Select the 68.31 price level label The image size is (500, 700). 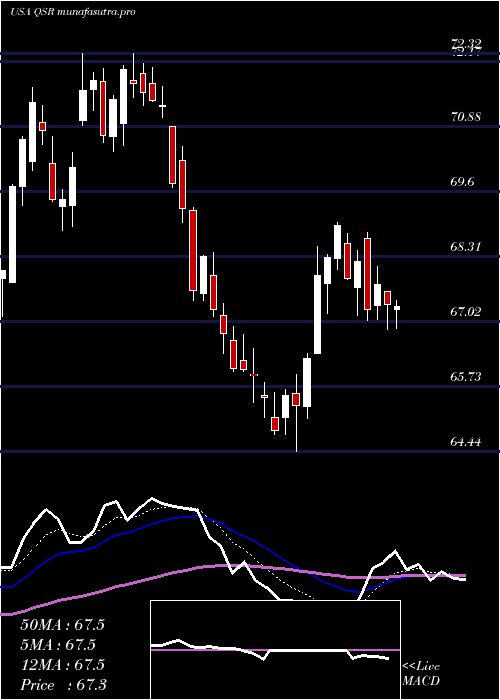[466, 246]
